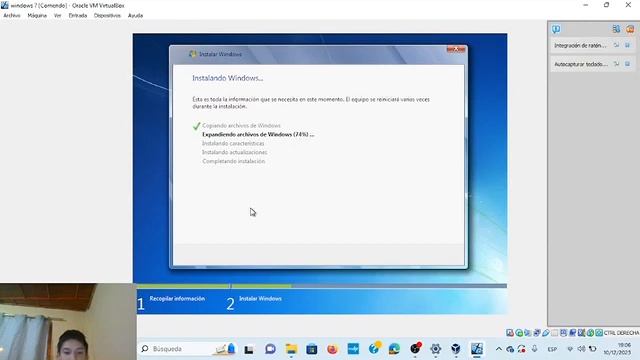Launch Firefox from the taskbar

(x=332, y=349)
